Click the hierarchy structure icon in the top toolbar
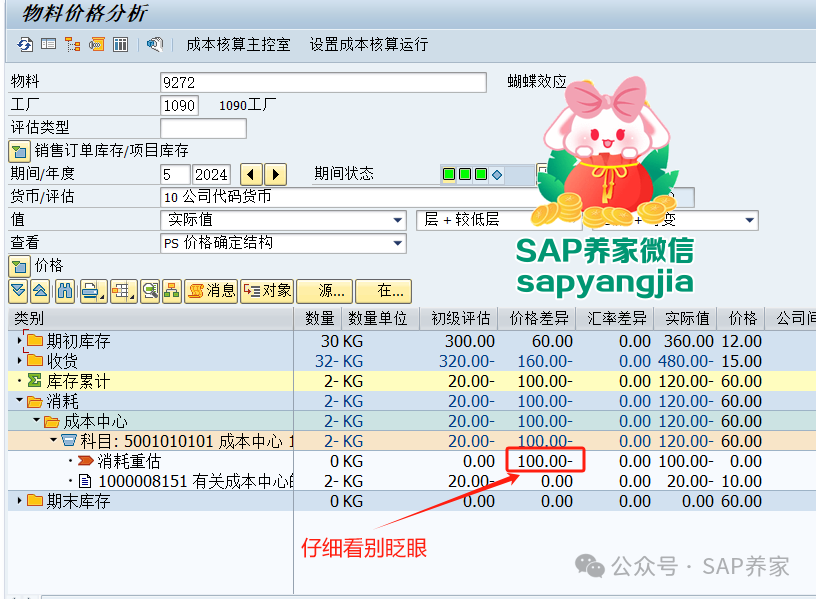This screenshot has width=816, height=599. (x=72, y=45)
